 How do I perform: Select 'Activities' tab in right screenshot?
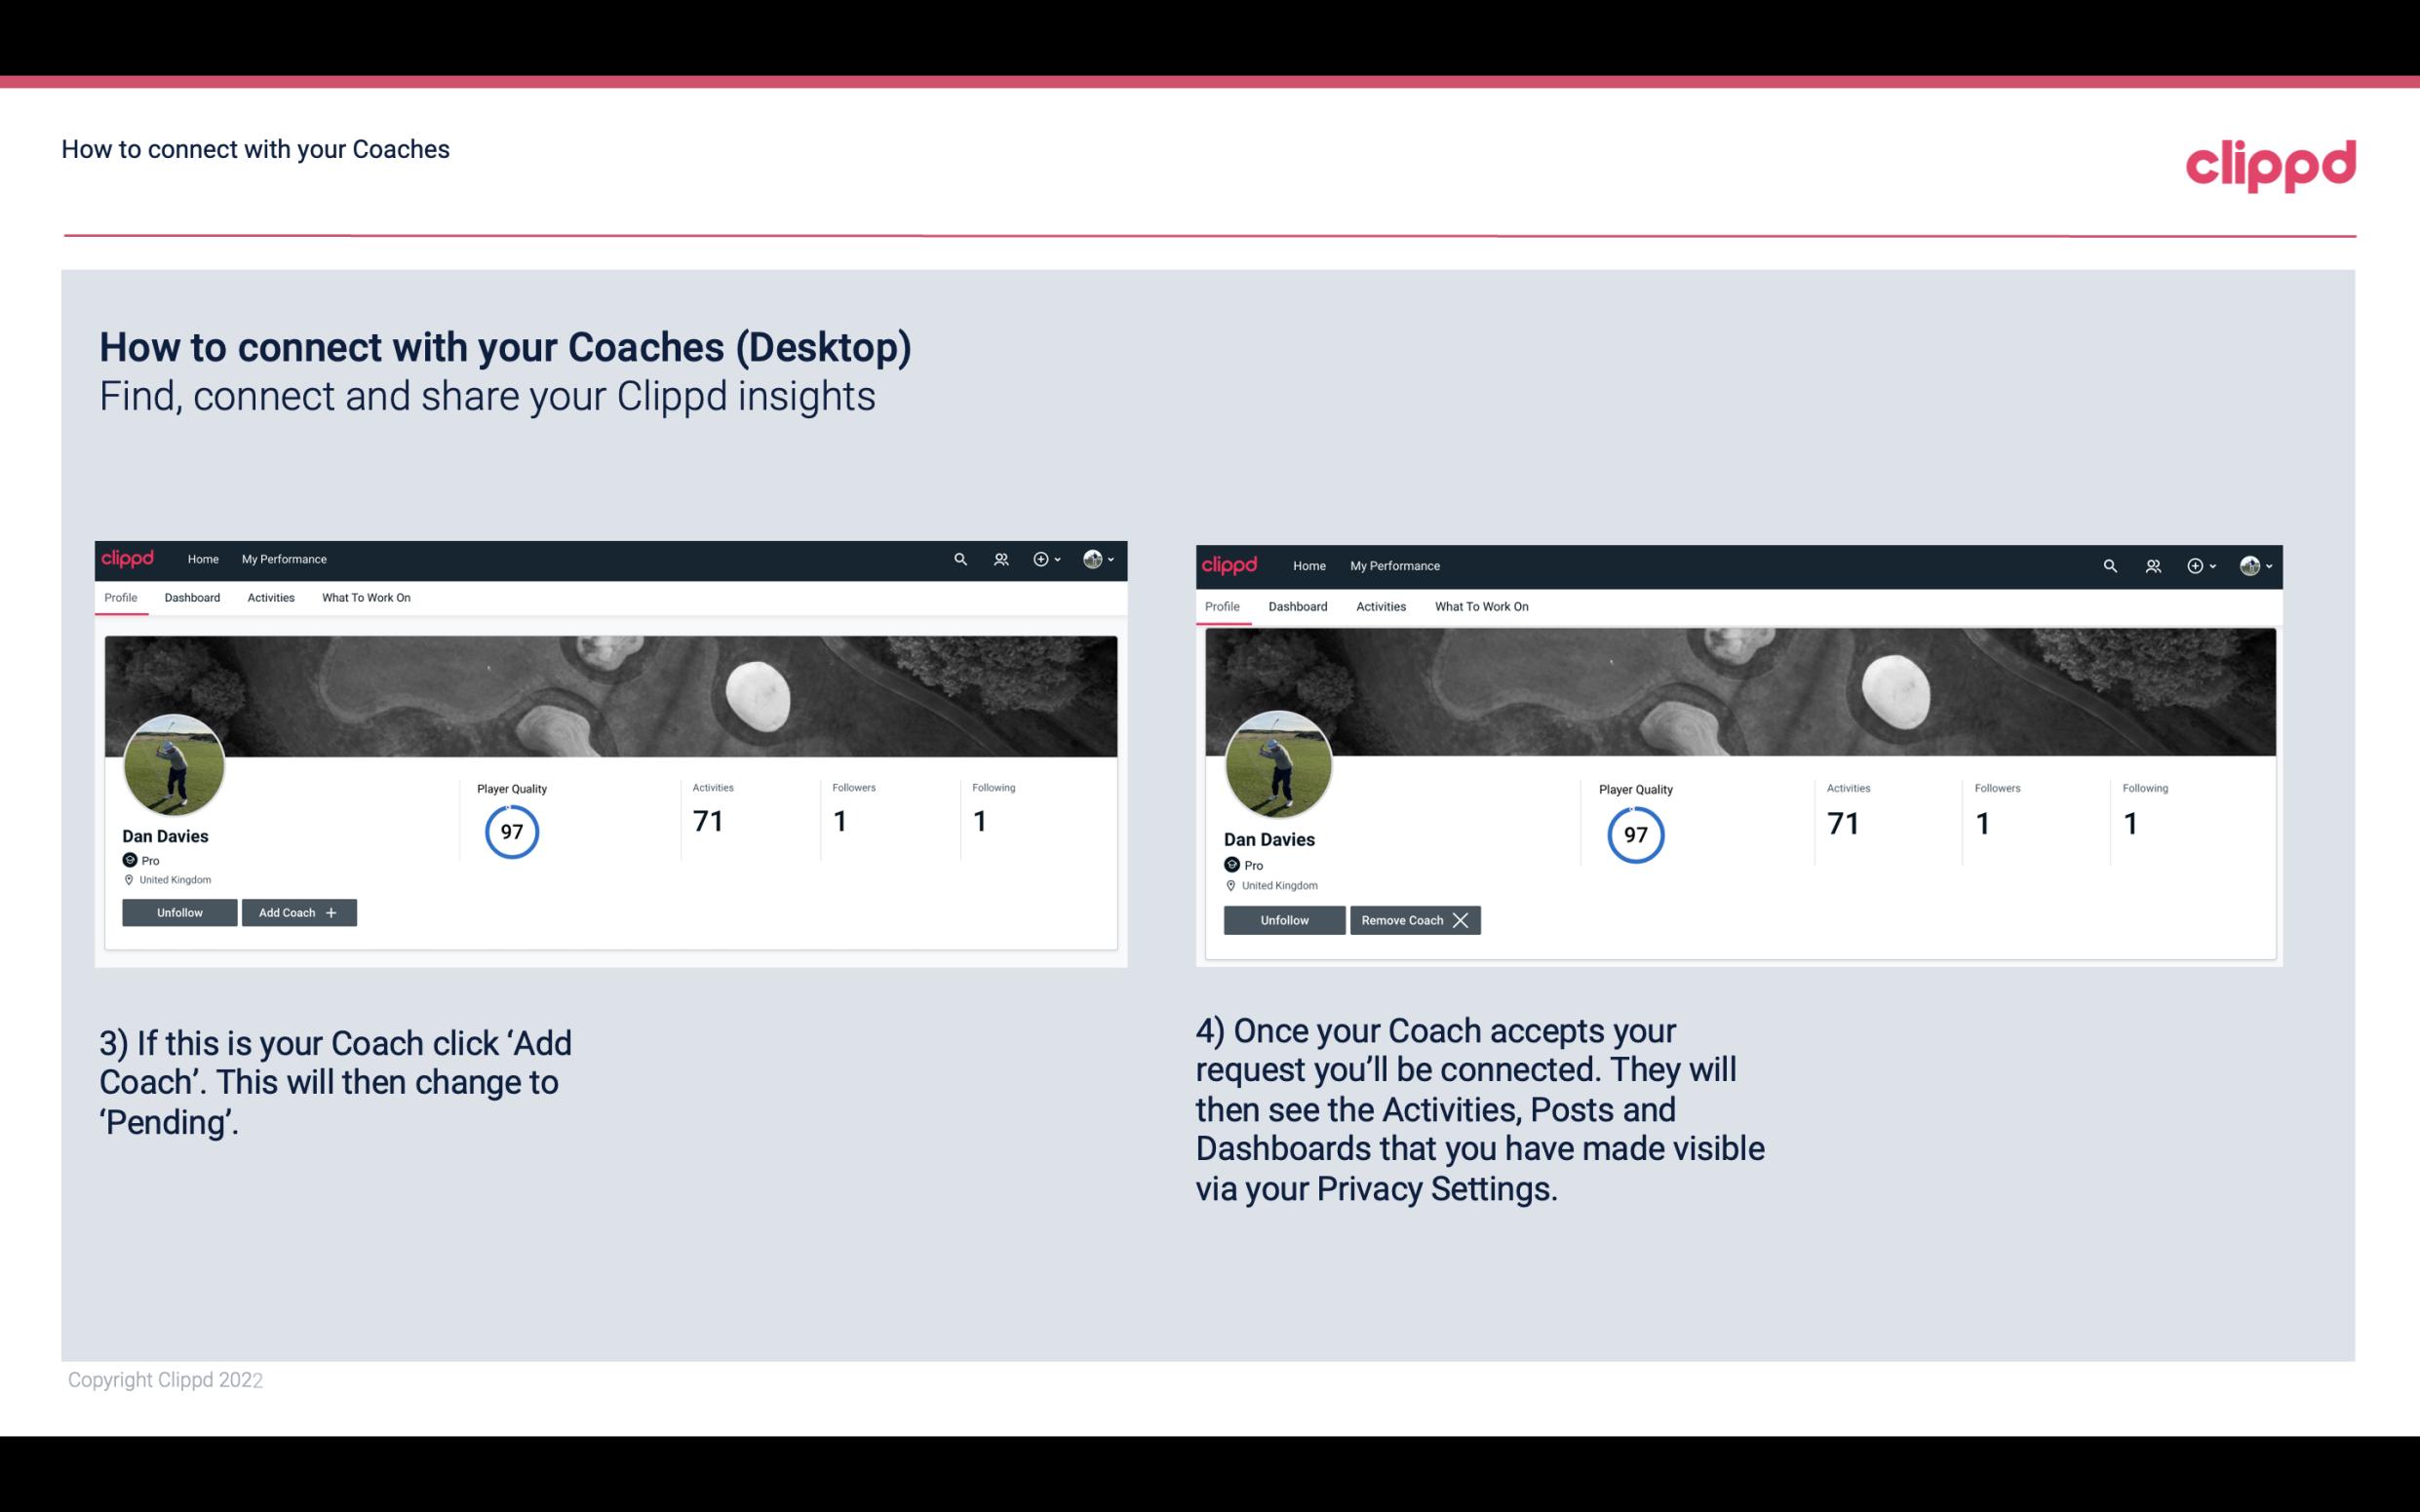[x=1380, y=606]
